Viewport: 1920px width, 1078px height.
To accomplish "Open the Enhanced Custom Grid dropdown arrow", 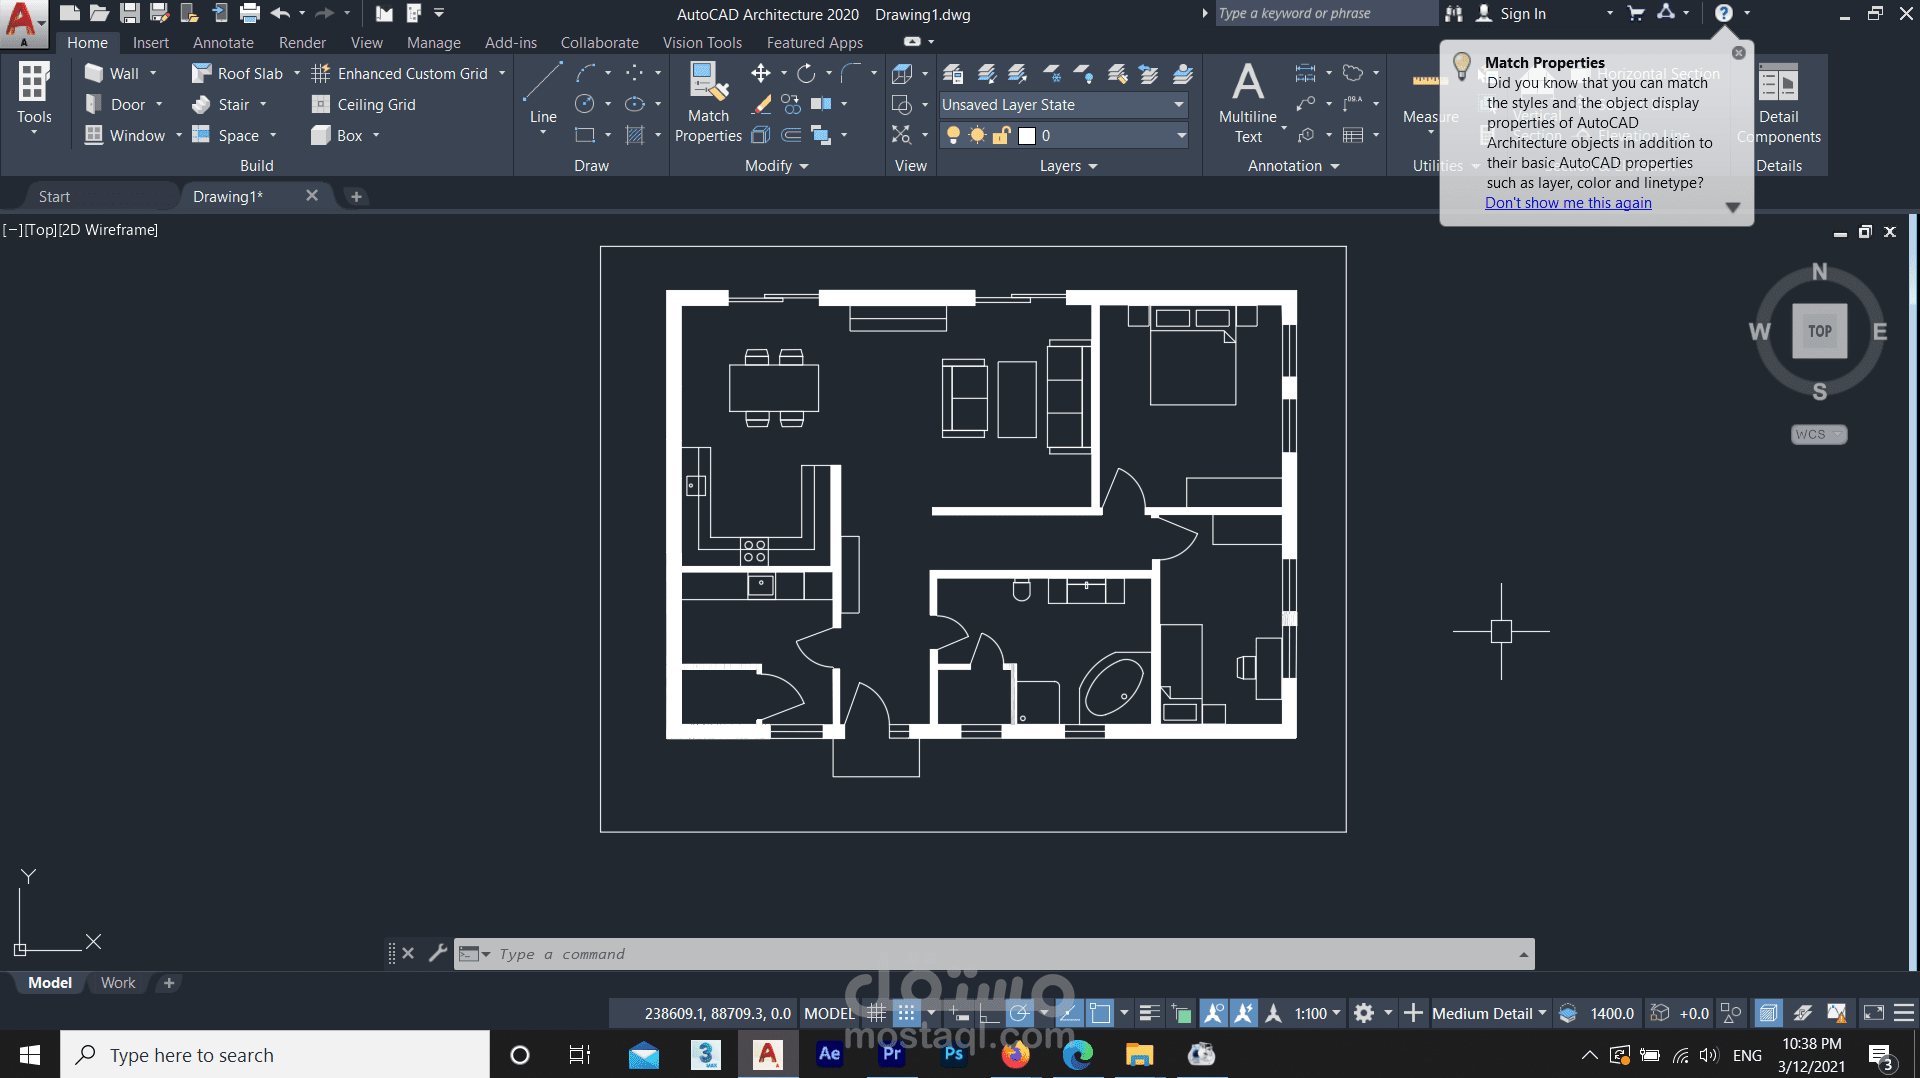I will pos(502,73).
